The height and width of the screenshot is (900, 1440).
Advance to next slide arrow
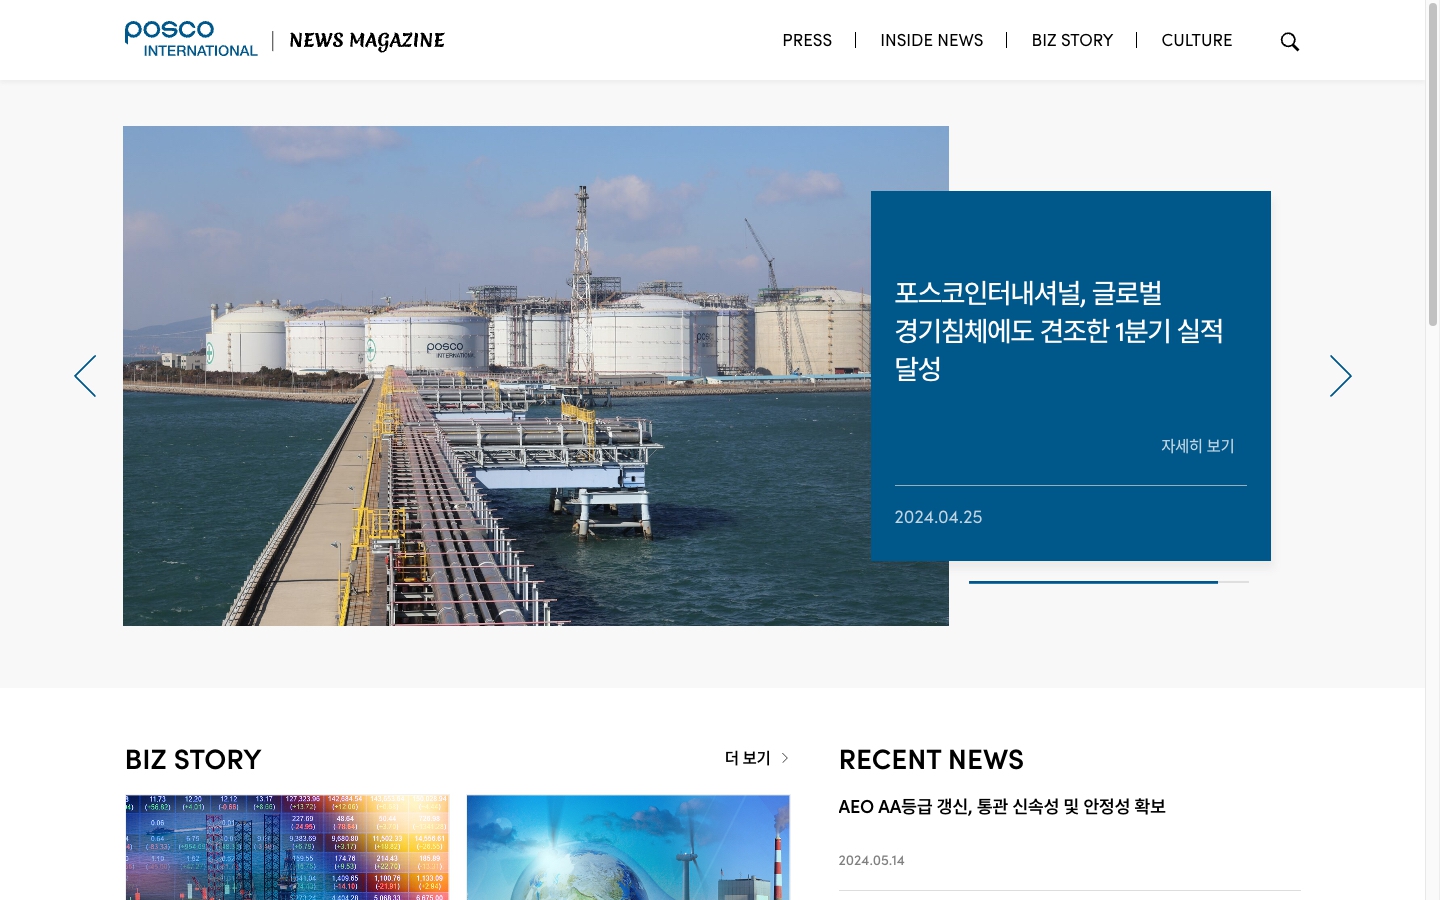pos(1340,376)
